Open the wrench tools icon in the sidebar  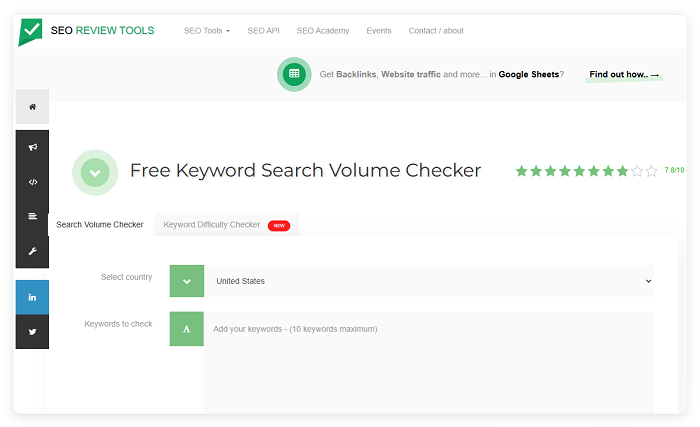[32, 251]
